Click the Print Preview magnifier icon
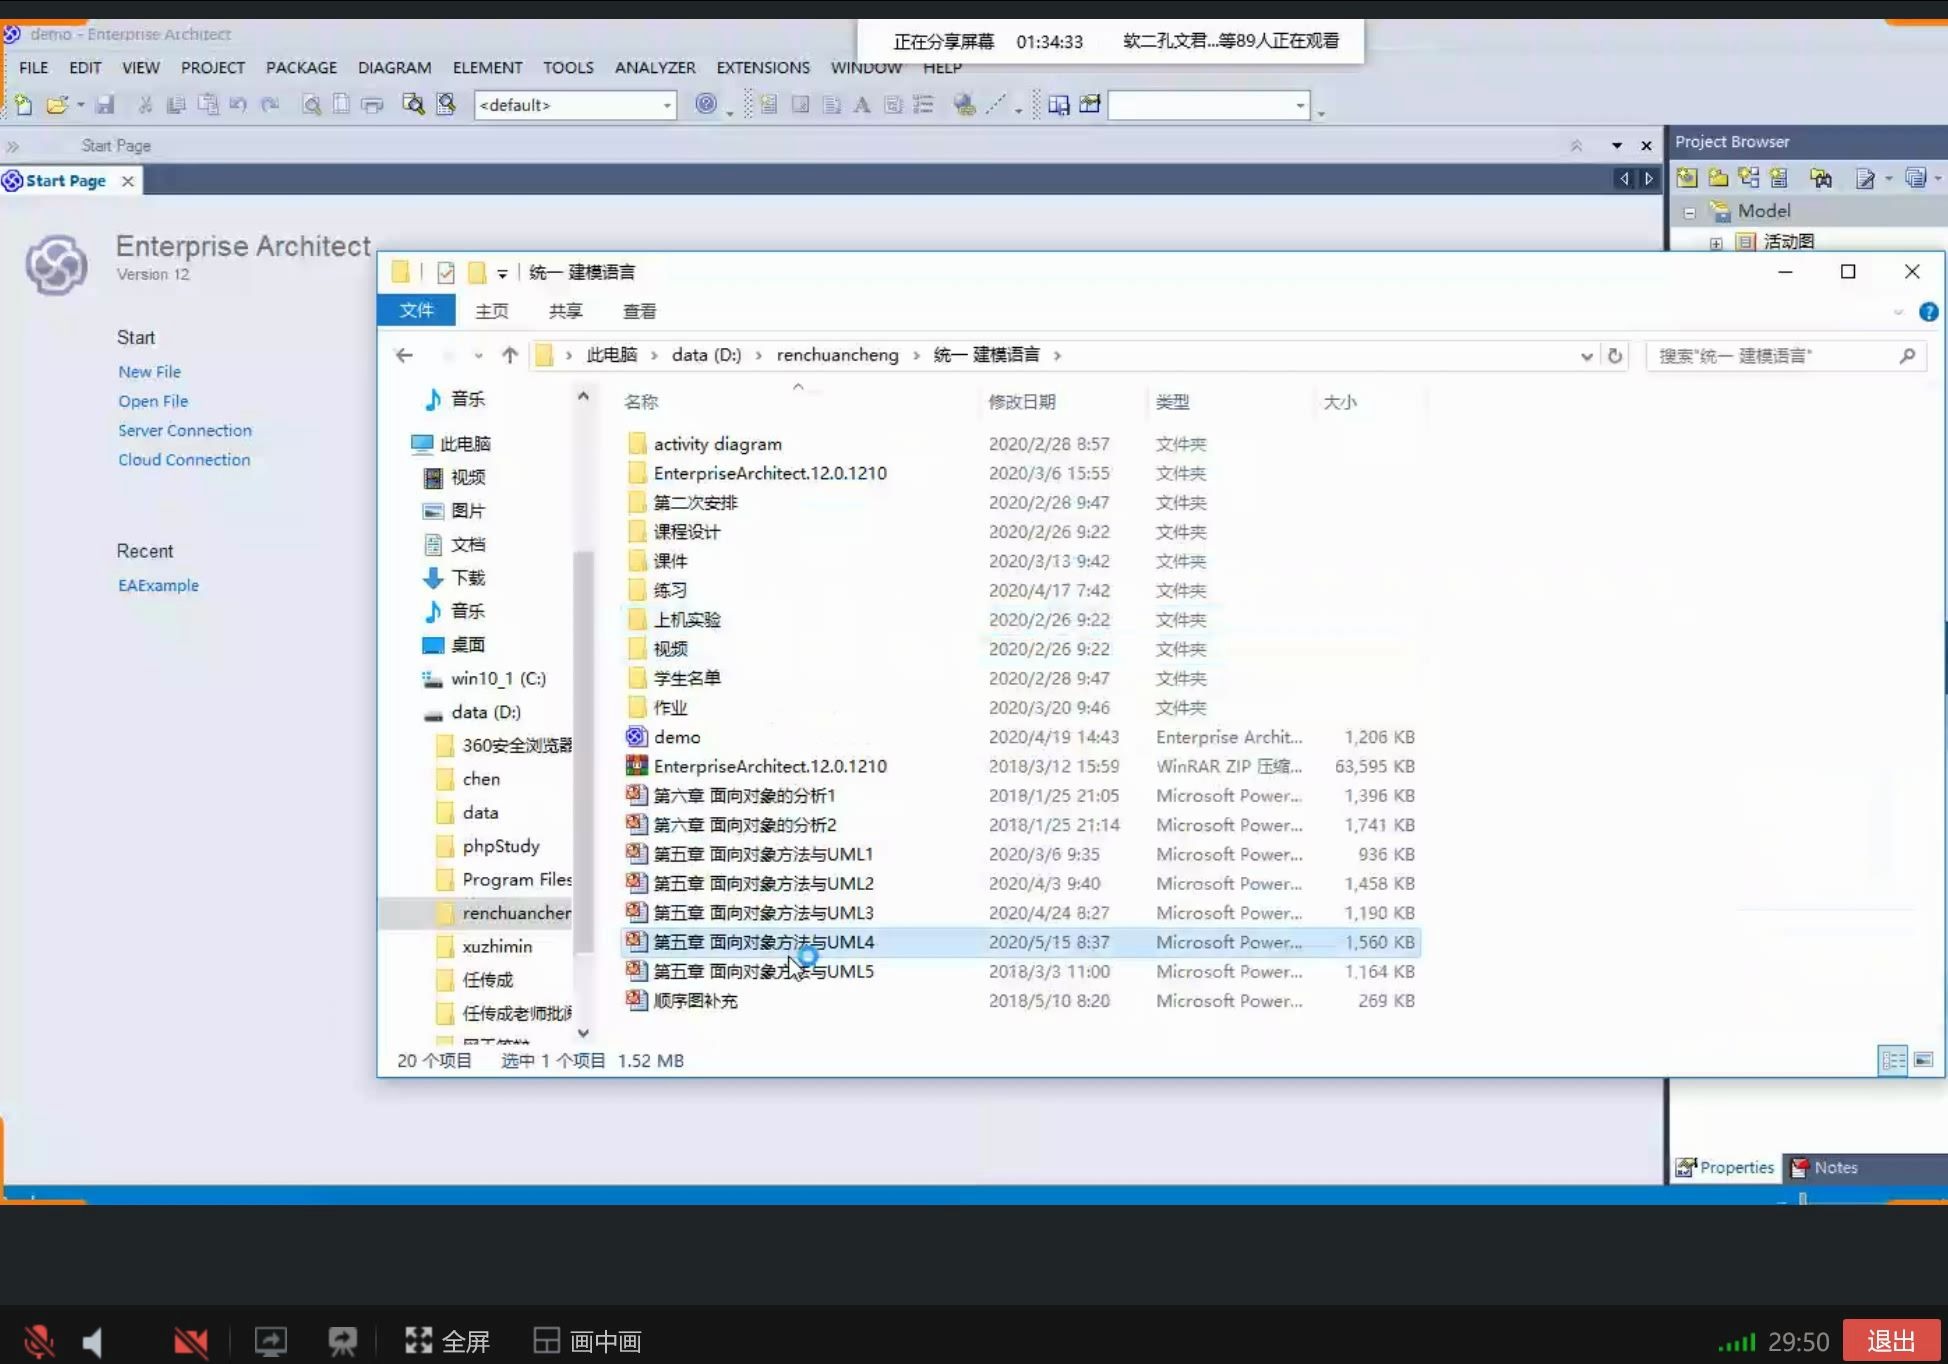The height and width of the screenshot is (1364, 1948). pos(311,105)
